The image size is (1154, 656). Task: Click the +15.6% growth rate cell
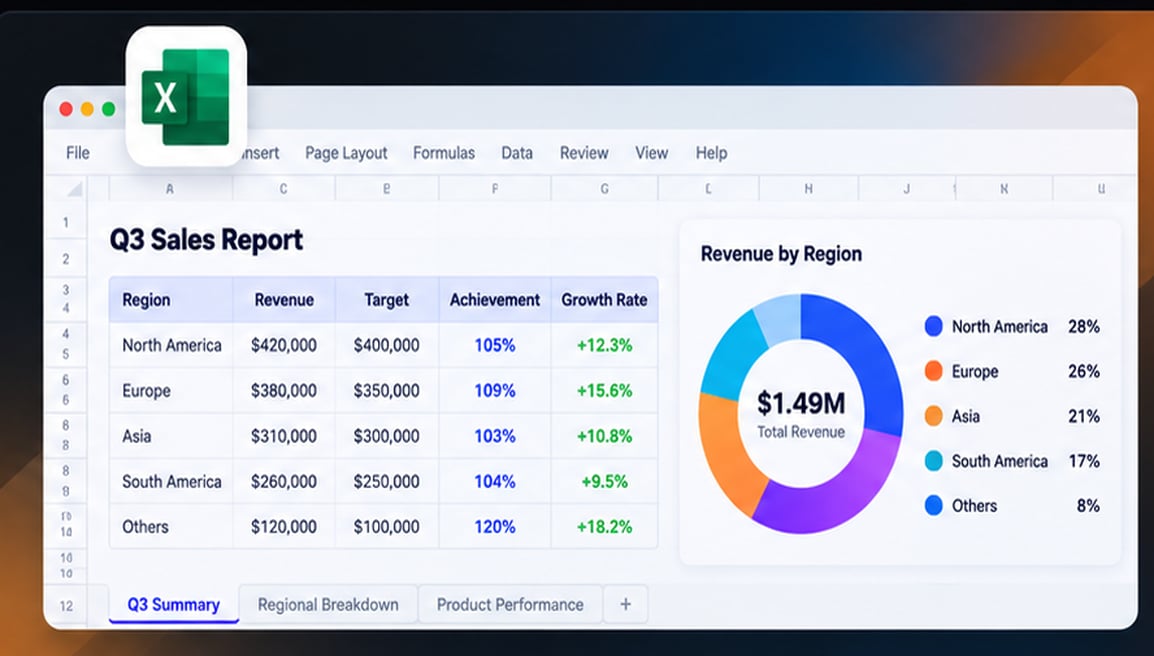tap(604, 391)
